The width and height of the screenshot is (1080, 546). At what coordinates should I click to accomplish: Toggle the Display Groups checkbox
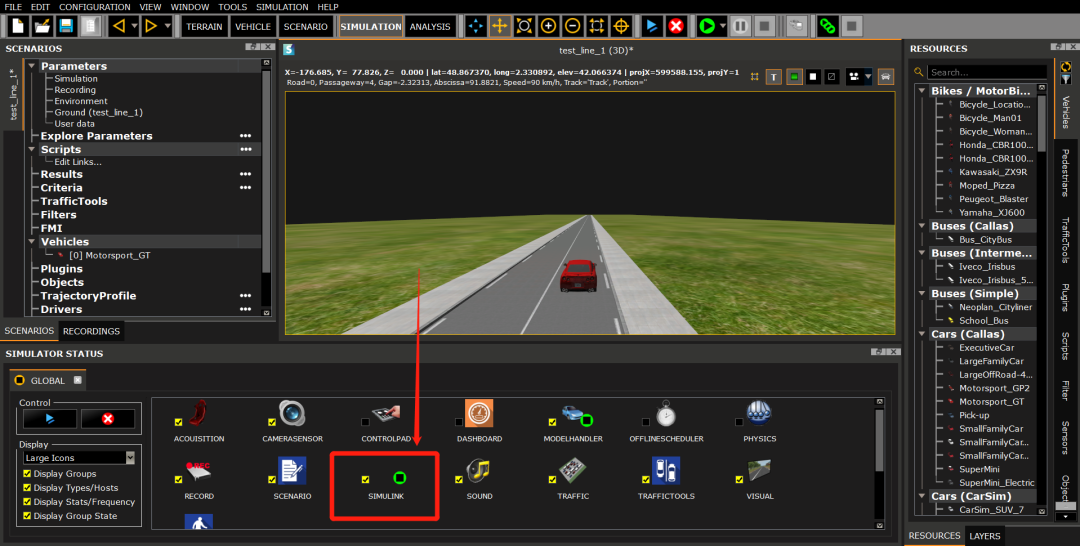(x=28, y=474)
